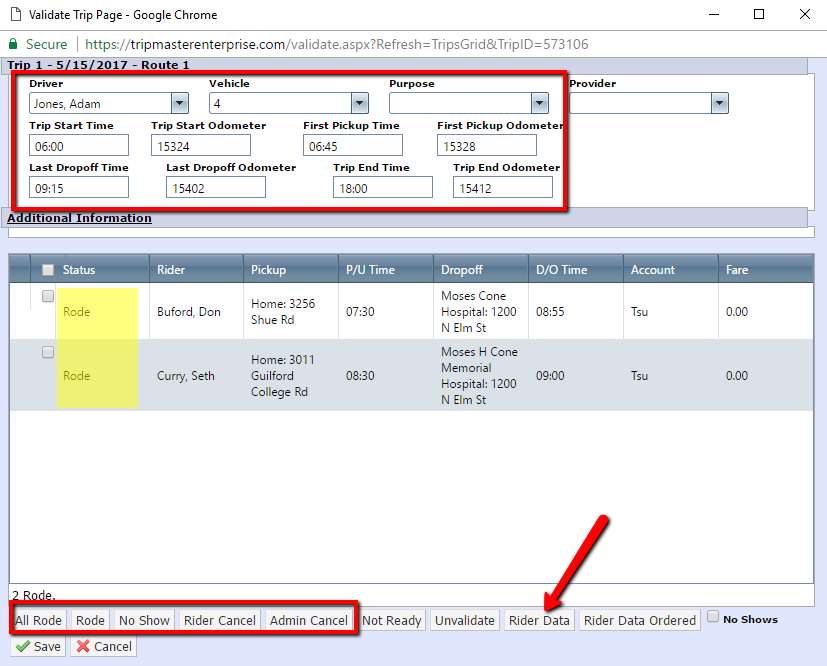Select rider name Curry, Seth
The height and width of the screenshot is (666, 827).
coord(186,375)
